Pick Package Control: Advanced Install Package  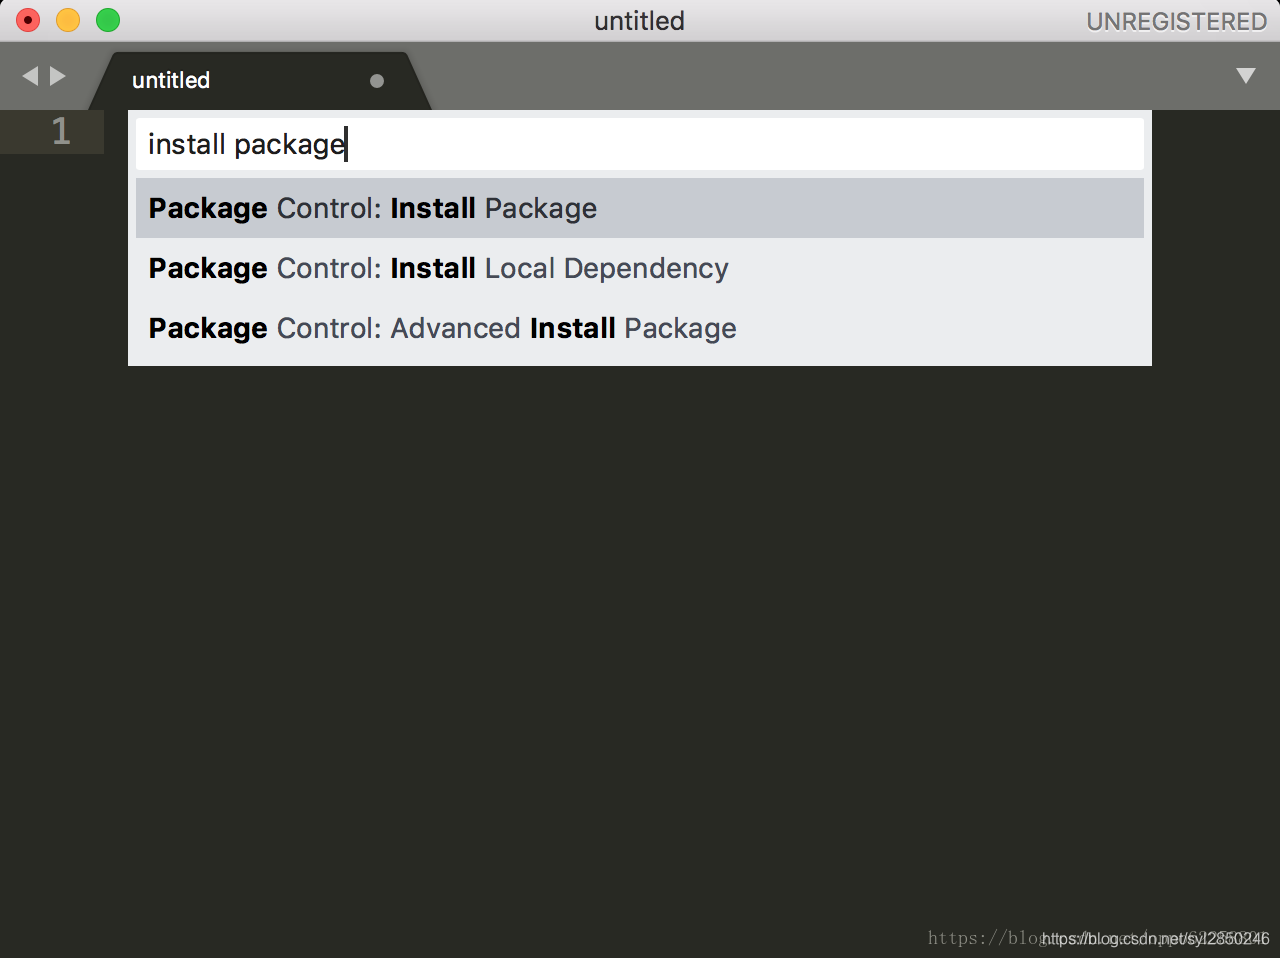tap(640, 328)
